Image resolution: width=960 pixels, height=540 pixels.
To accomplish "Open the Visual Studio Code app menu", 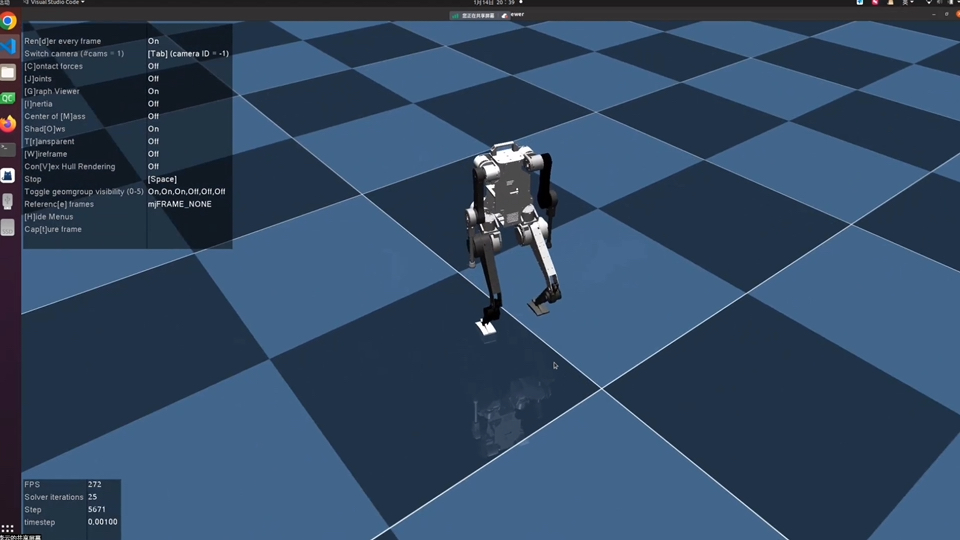I will tap(54, 2).
